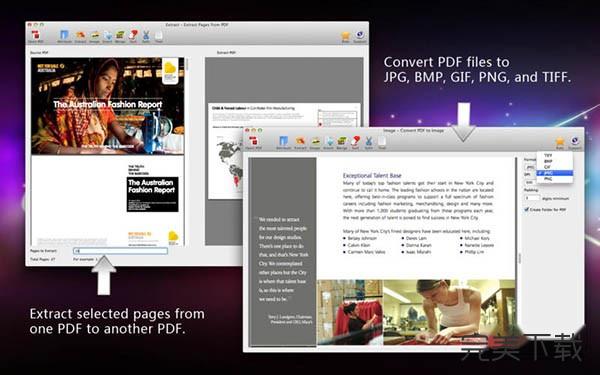
Task: Click Open PDF icon in Image window
Action: [x=253, y=141]
